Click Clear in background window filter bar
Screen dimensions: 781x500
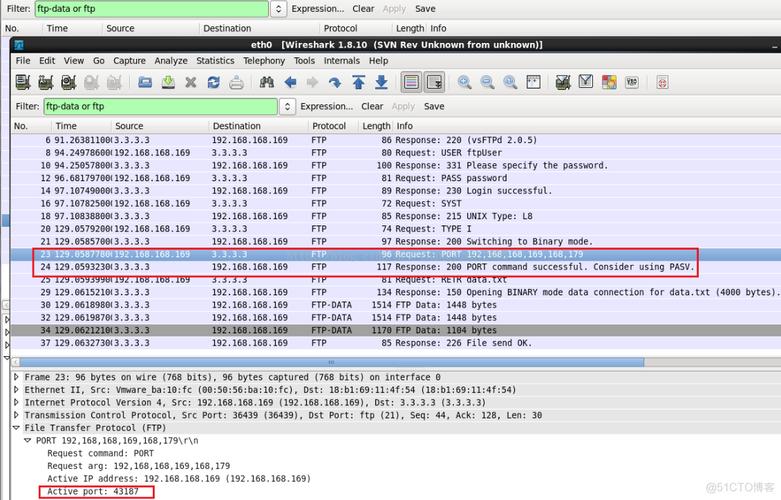click(363, 9)
